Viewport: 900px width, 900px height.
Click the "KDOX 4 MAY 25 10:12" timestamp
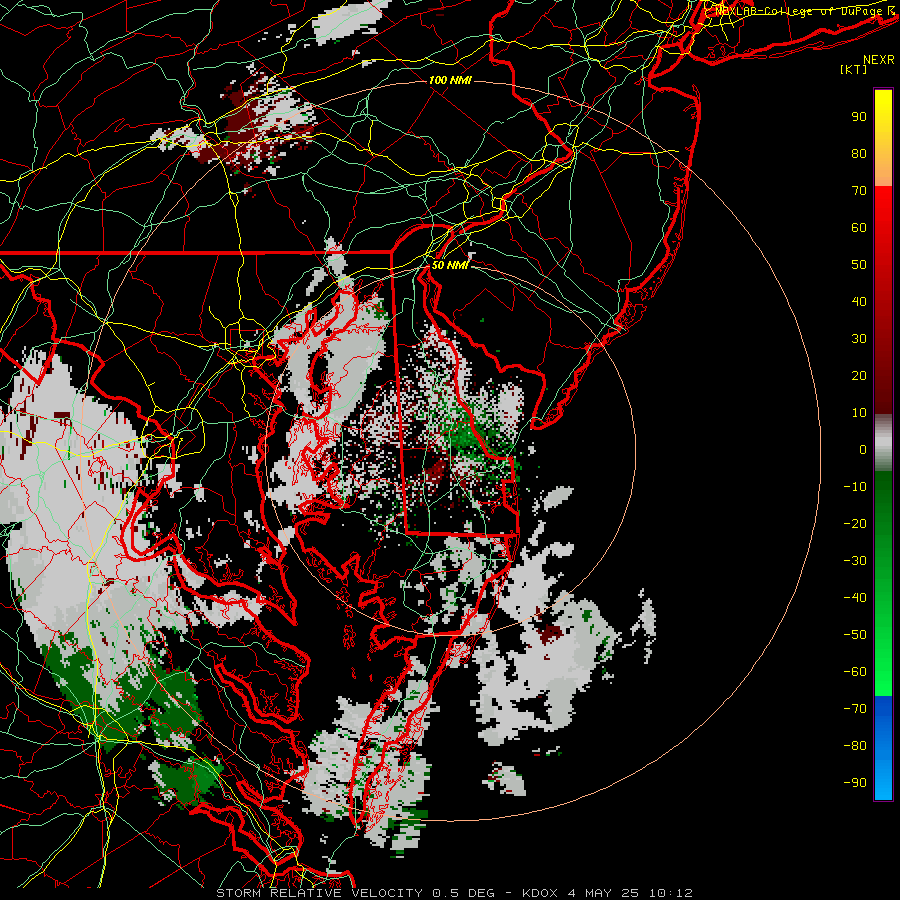[607, 893]
